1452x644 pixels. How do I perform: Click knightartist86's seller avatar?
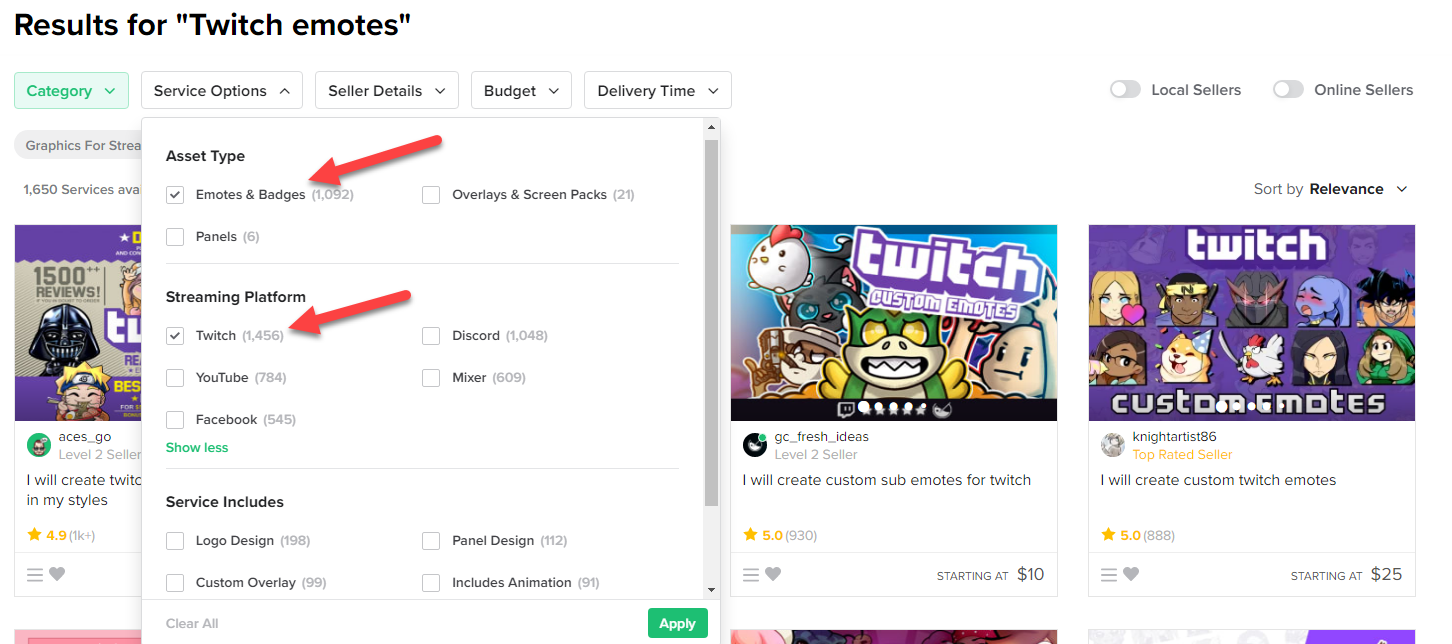pyautogui.click(x=1112, y=445)
